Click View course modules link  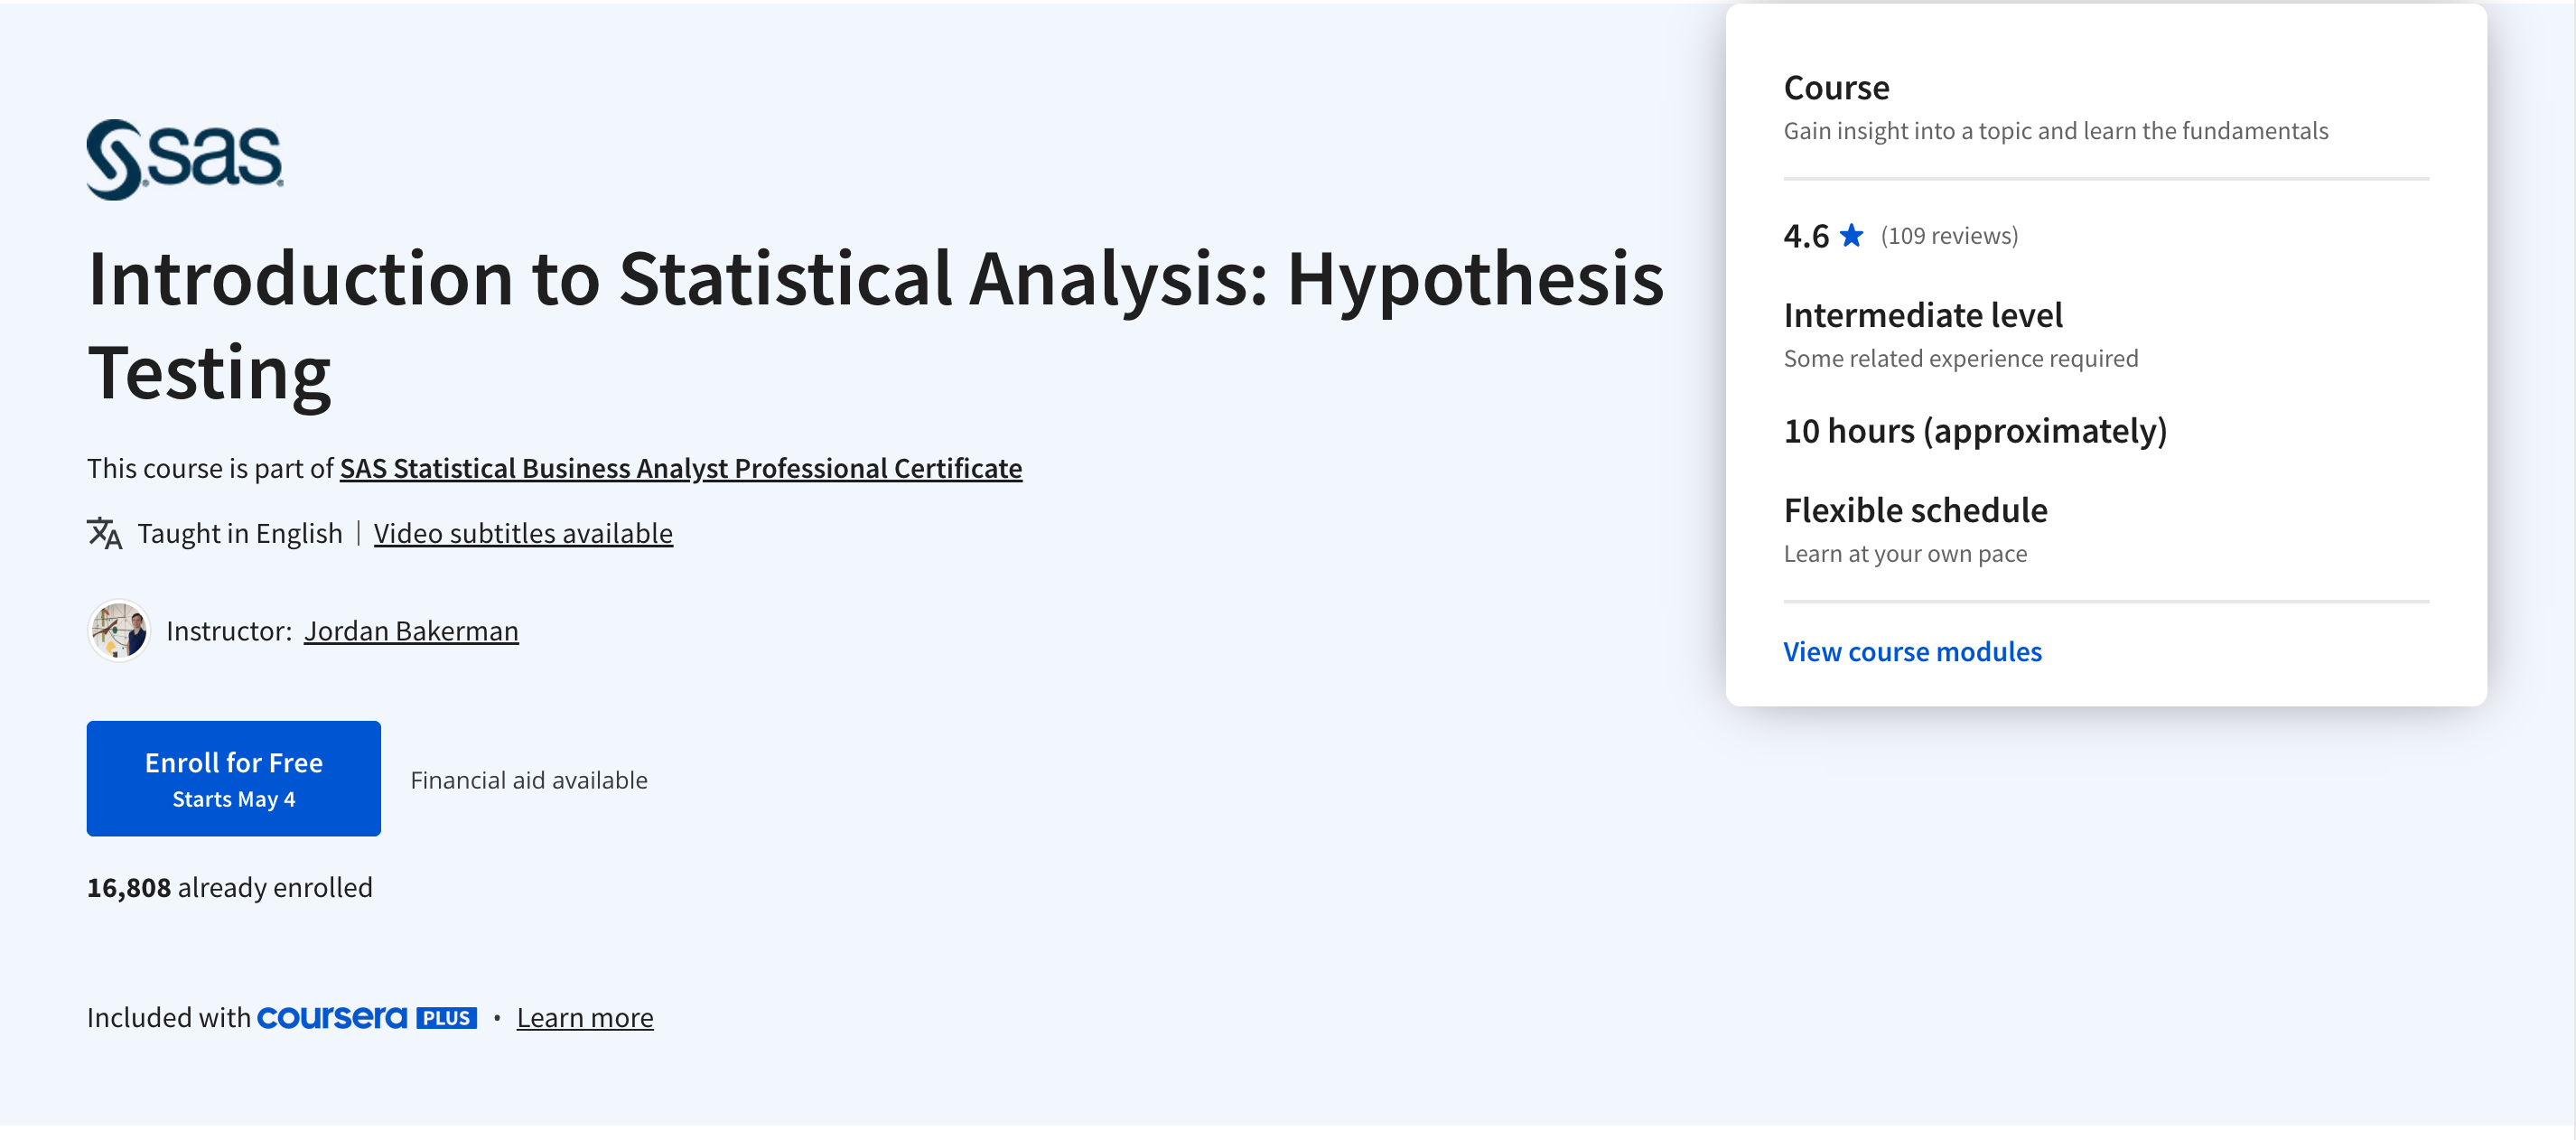coord(1912,652)
